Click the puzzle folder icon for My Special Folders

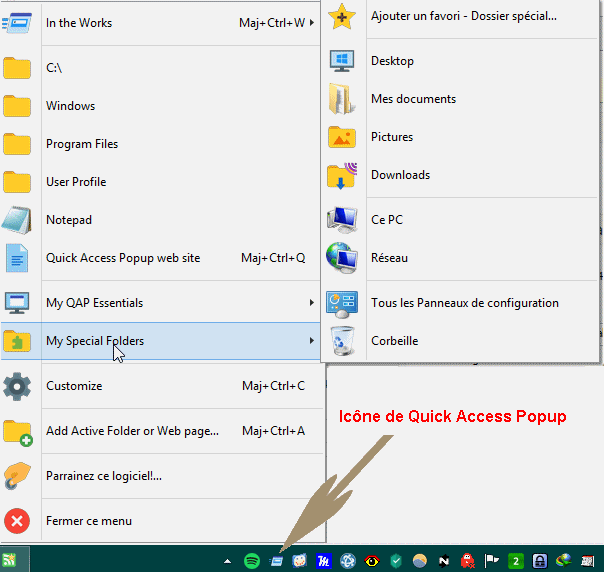click(17, 341)
